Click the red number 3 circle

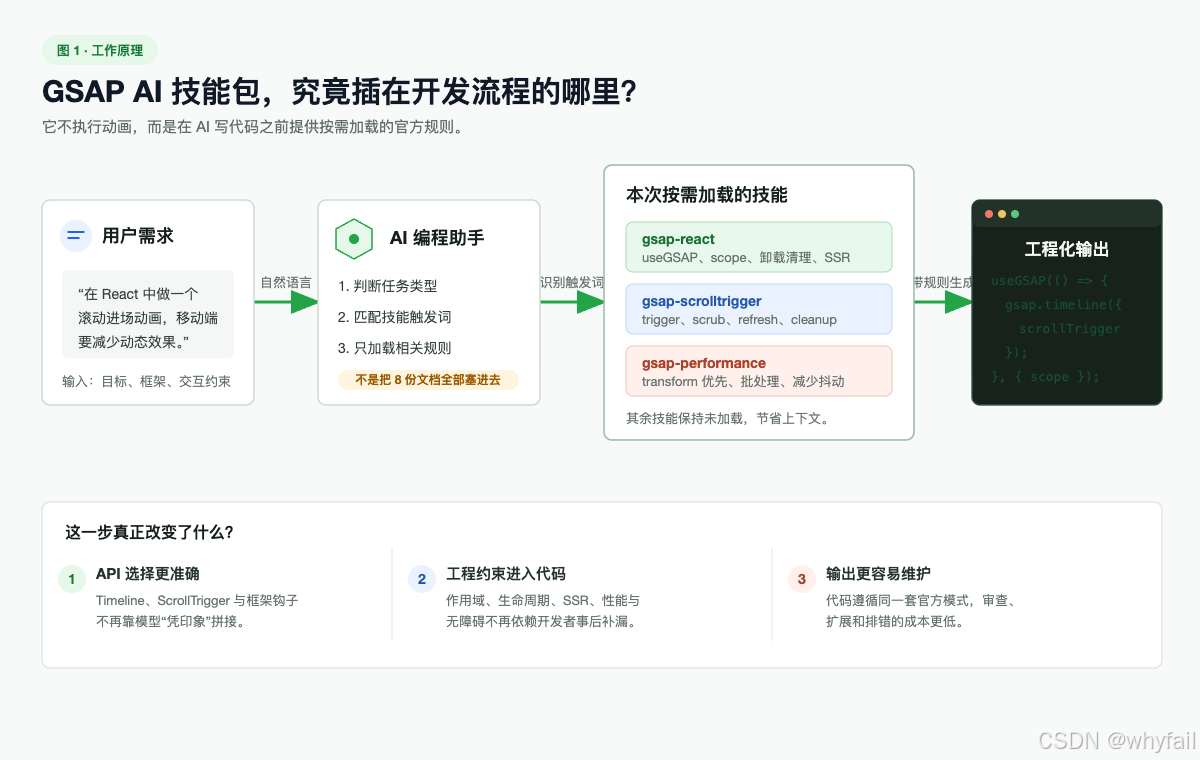pos(802,579)
